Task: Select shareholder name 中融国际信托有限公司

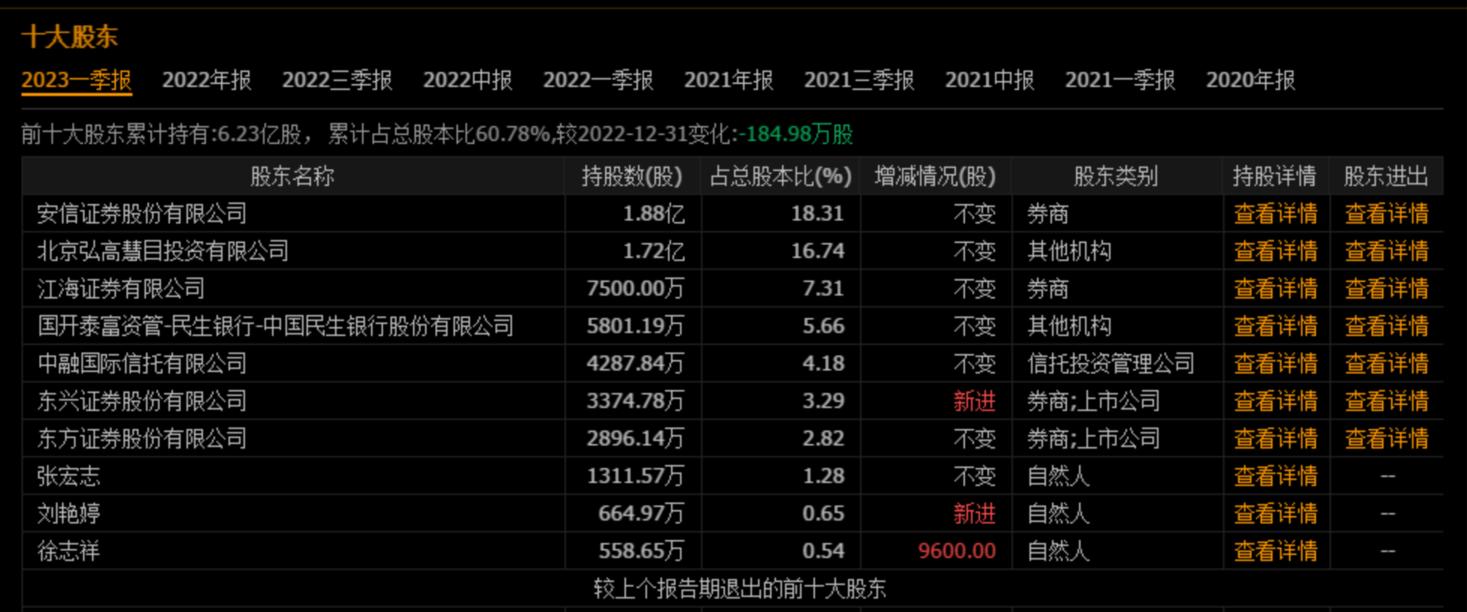Action: click(142, 364)
